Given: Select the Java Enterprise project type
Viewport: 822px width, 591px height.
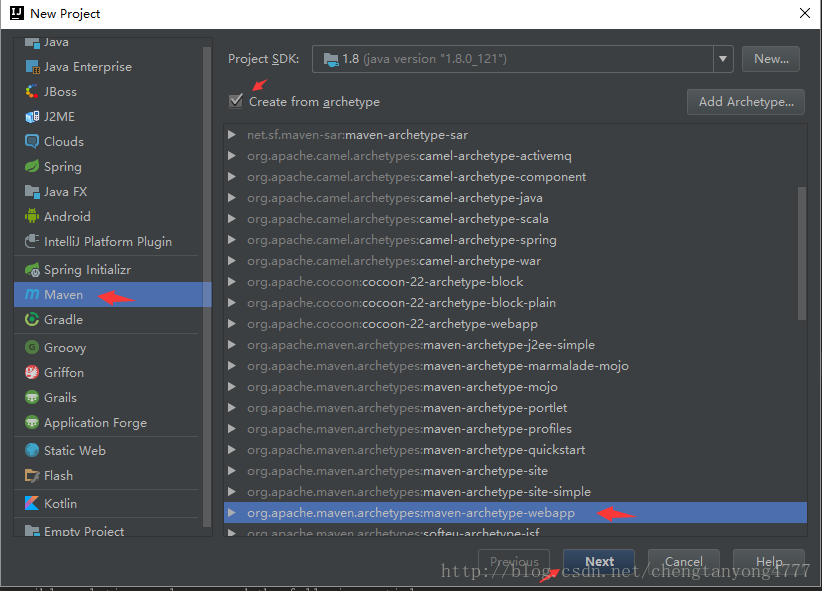Looking at the screenshot, I should coord(109,67).
